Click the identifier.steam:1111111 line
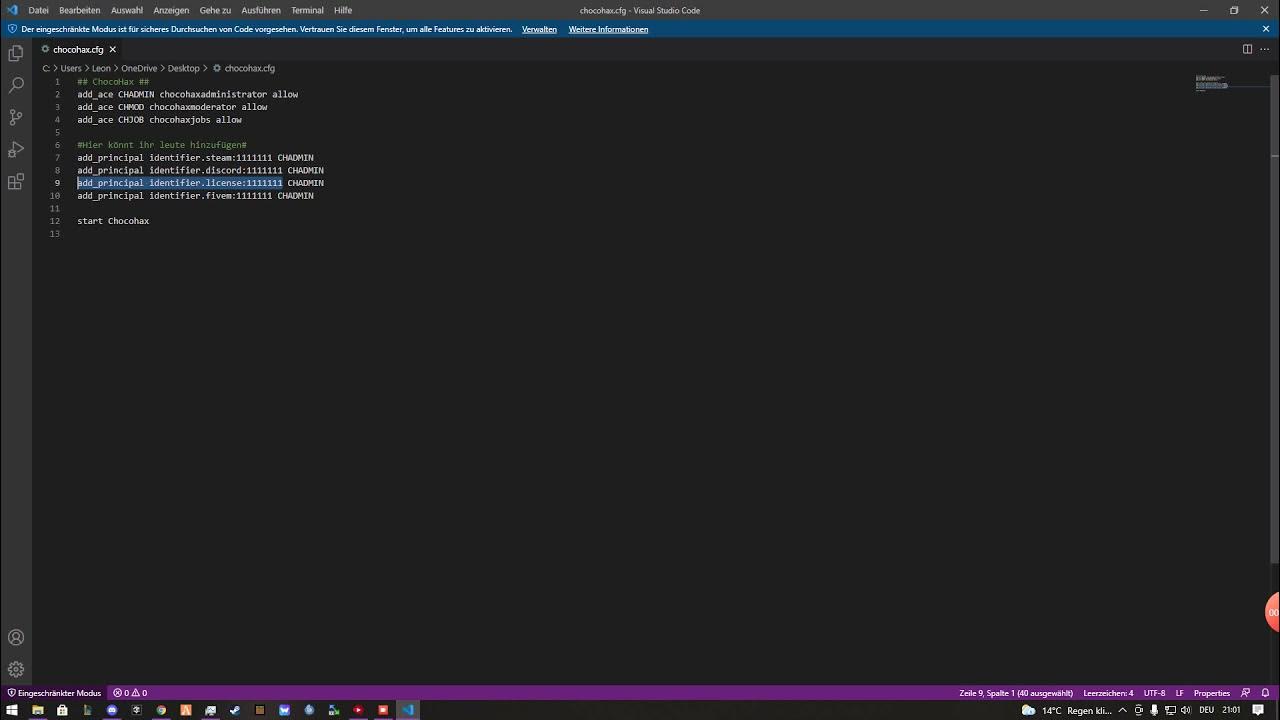 195,158
